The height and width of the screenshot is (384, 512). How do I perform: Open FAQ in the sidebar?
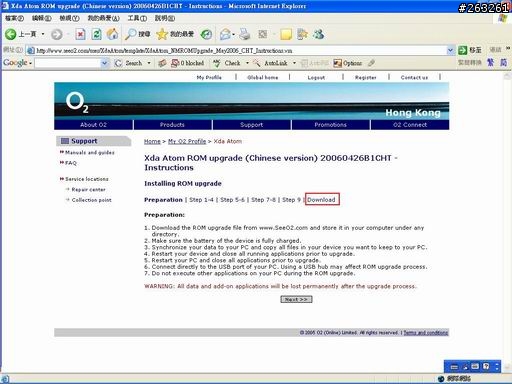tap(71, 163)
